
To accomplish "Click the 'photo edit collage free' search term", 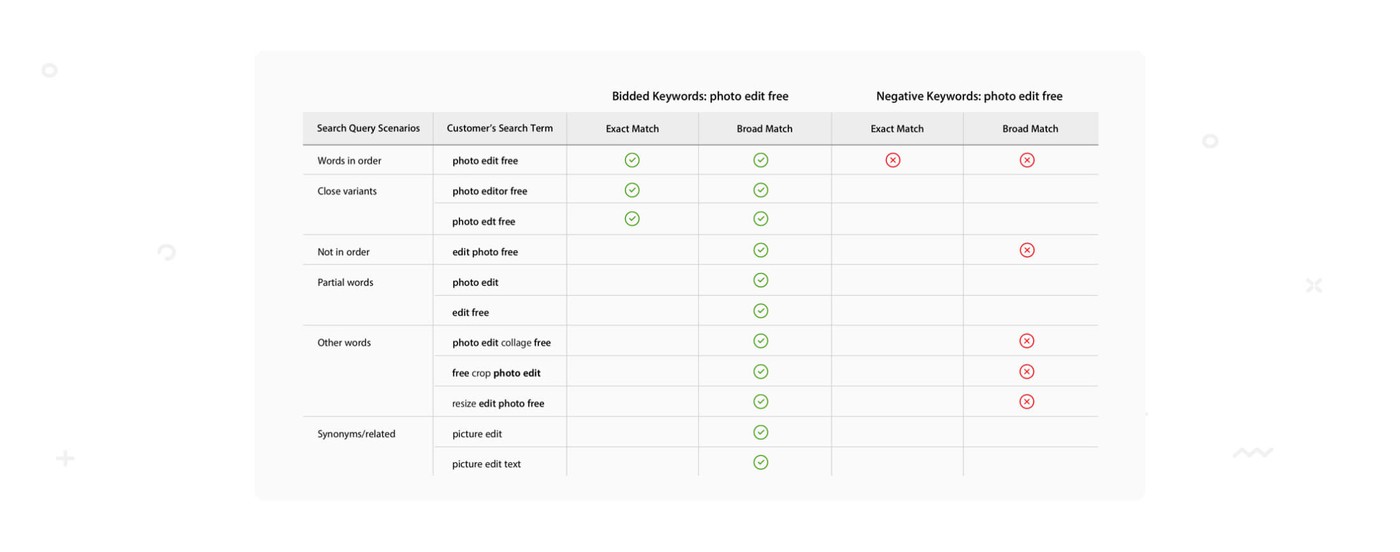I will (x=501, y=343).
